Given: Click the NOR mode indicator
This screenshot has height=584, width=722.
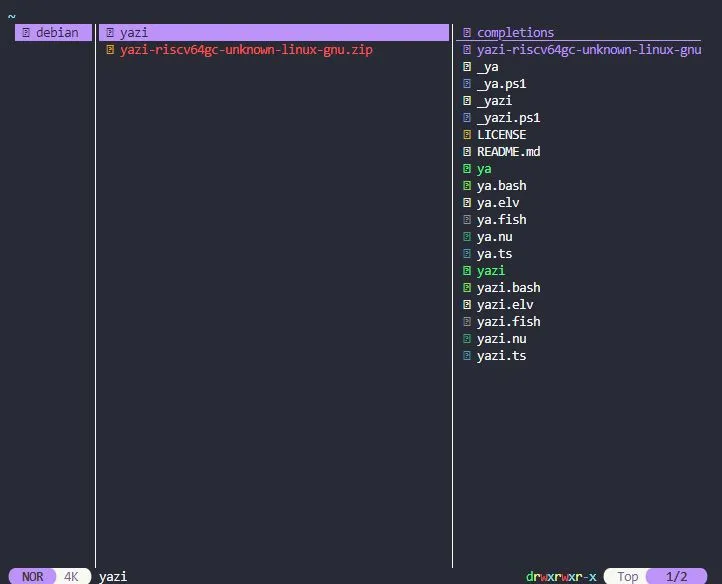Looking at the screenshot, I should point(32,577).
